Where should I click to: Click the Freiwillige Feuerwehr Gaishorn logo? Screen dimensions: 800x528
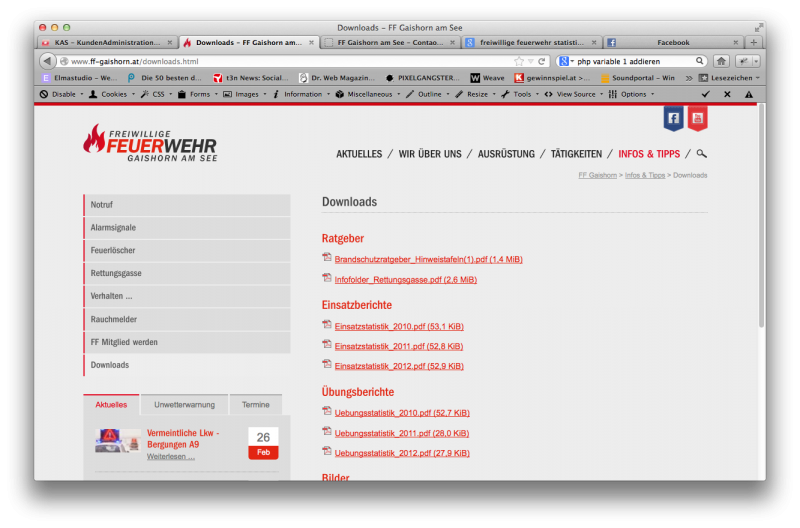coord(150,143)
